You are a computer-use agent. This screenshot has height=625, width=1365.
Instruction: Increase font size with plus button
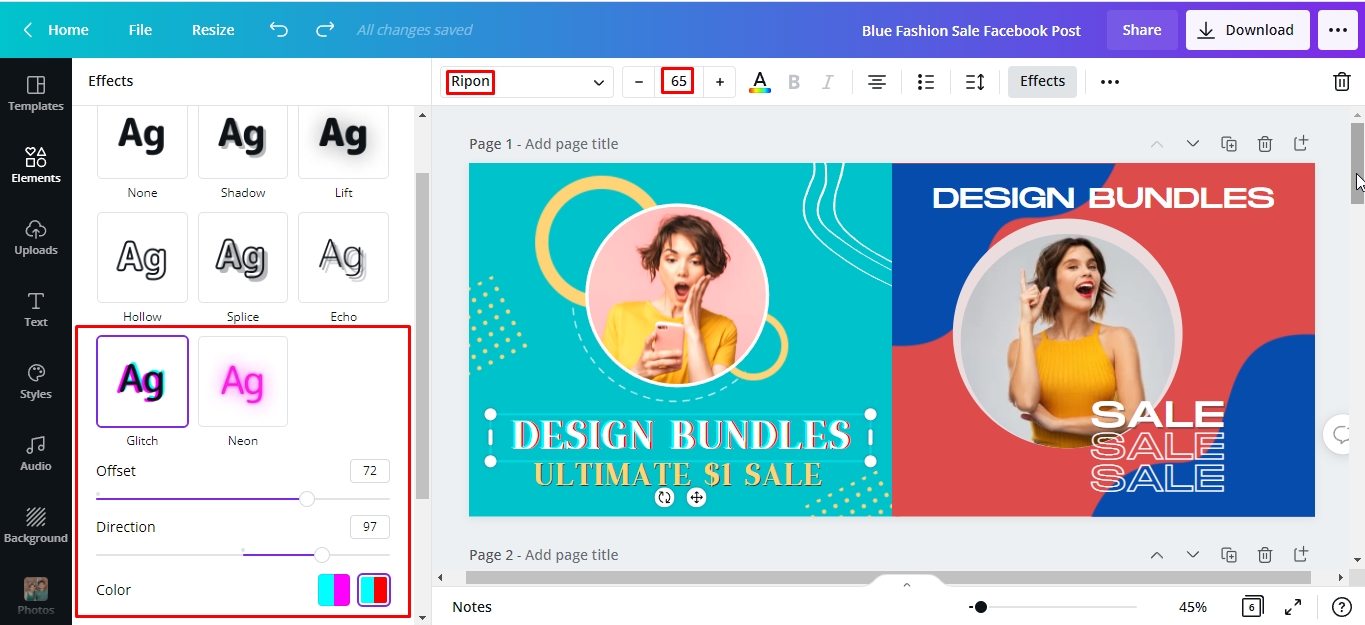[719, 82]
